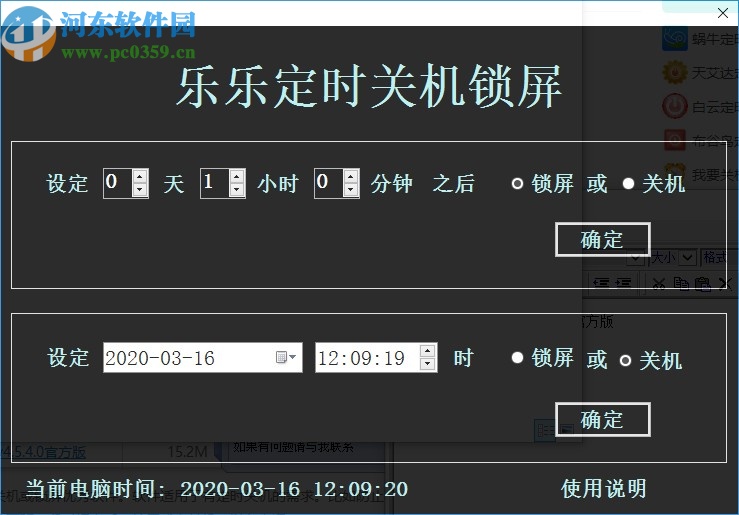Click the hours input field showing 1
Screen dimensions: 739x515
(215, 183)
